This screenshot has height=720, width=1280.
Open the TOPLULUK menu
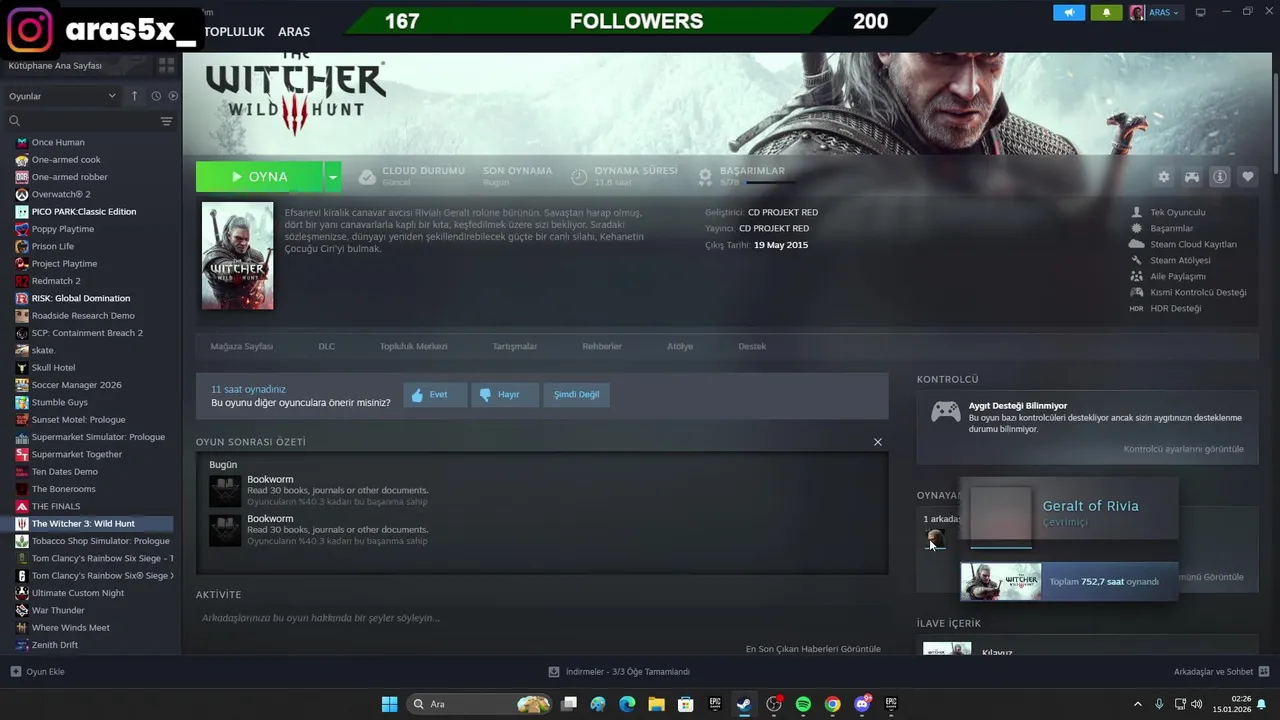234,32
